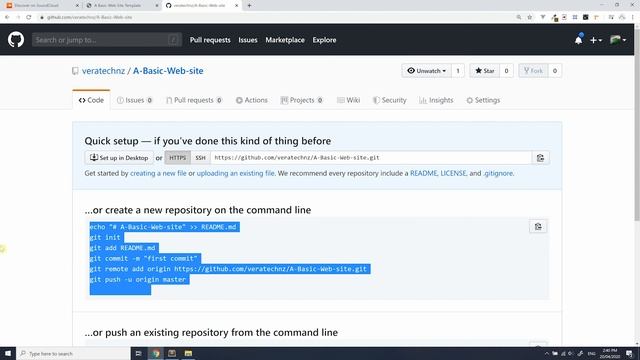
Task: Open the Security tab
Action: point(389,100)
